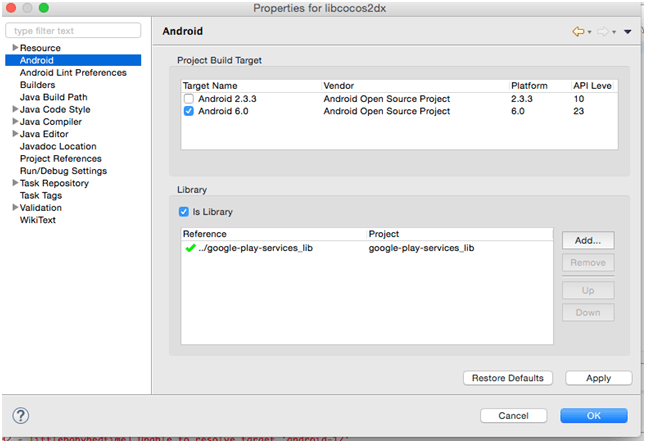
Task: Click the Help question mark icon
Action: pos(20,415)
